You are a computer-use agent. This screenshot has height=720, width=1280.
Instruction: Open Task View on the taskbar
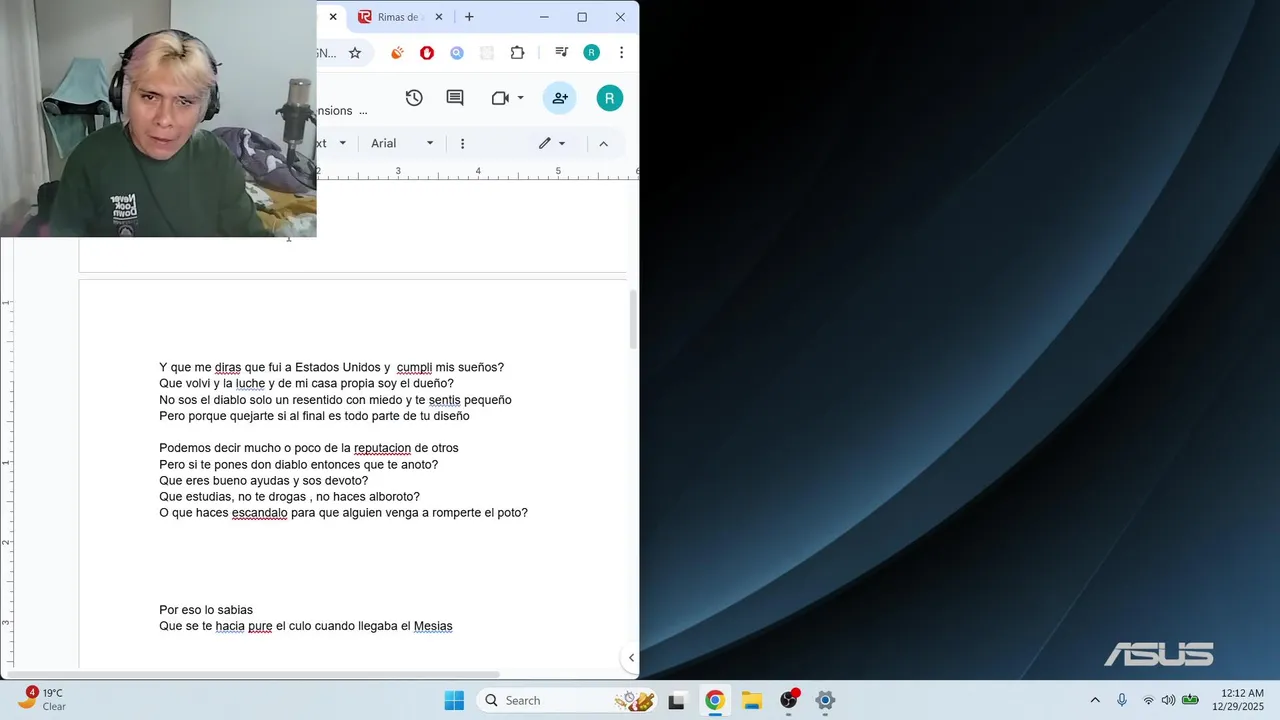(677, 700)
